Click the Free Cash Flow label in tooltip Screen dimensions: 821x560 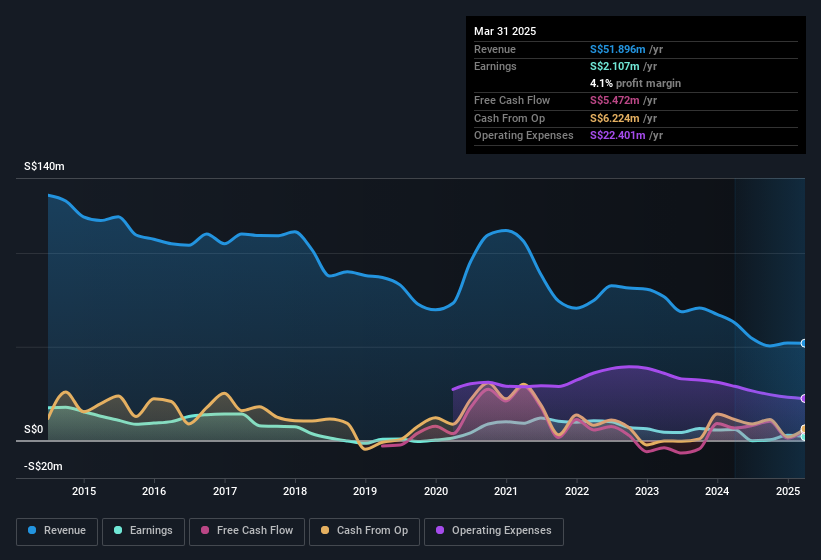coord(512,100)
